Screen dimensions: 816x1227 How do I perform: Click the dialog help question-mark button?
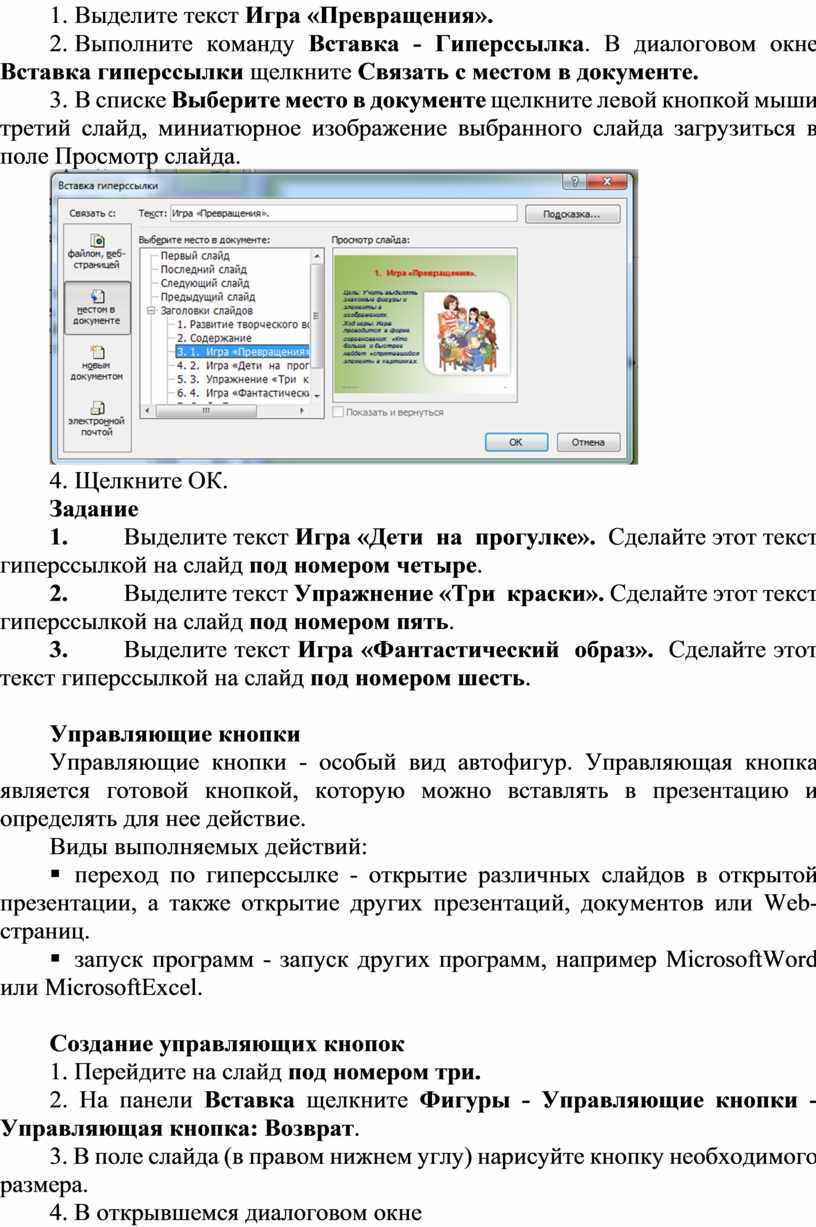[577, 184]
